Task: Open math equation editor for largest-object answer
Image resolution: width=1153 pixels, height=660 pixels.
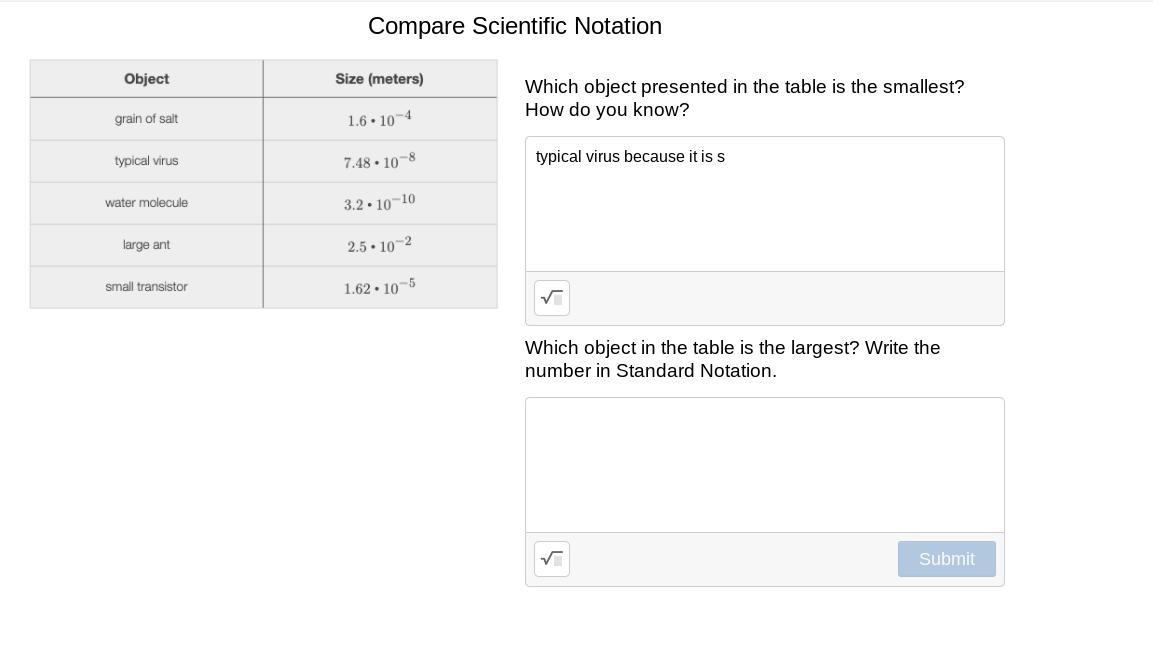Action: click(552, 559)
